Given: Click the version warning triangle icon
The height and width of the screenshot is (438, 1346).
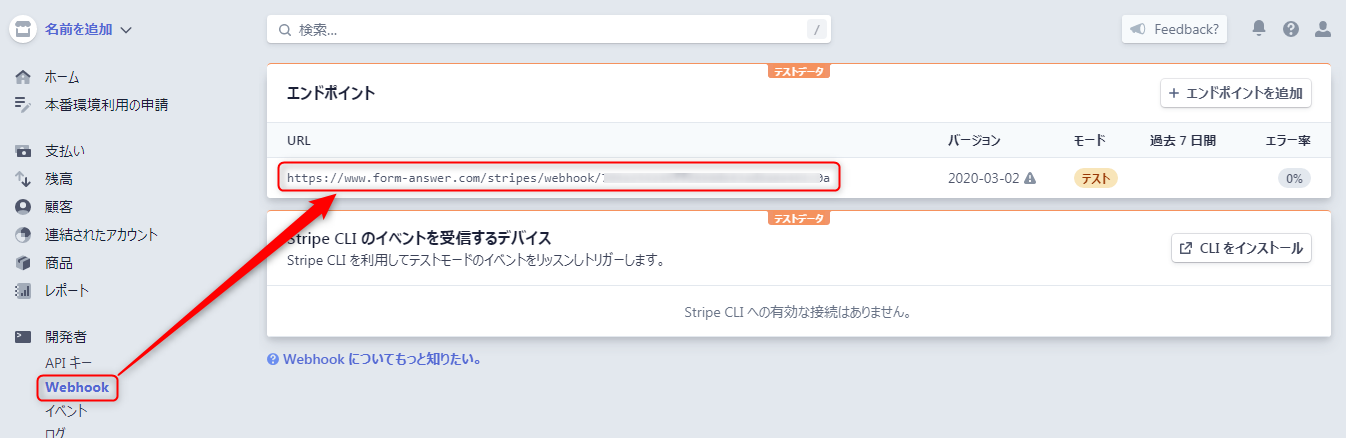Looking at the screenshot, I should tap(1030, 178).
